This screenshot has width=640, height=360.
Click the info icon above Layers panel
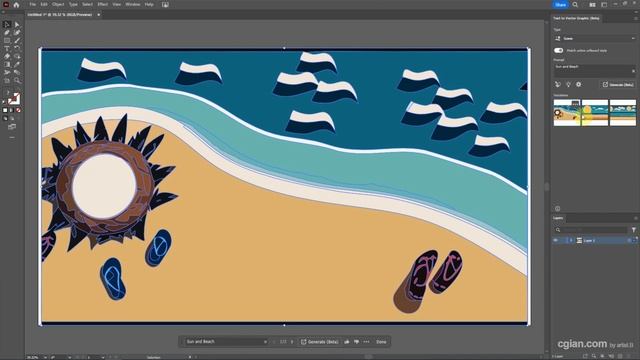pyautogui.click(x=558, y=209)
